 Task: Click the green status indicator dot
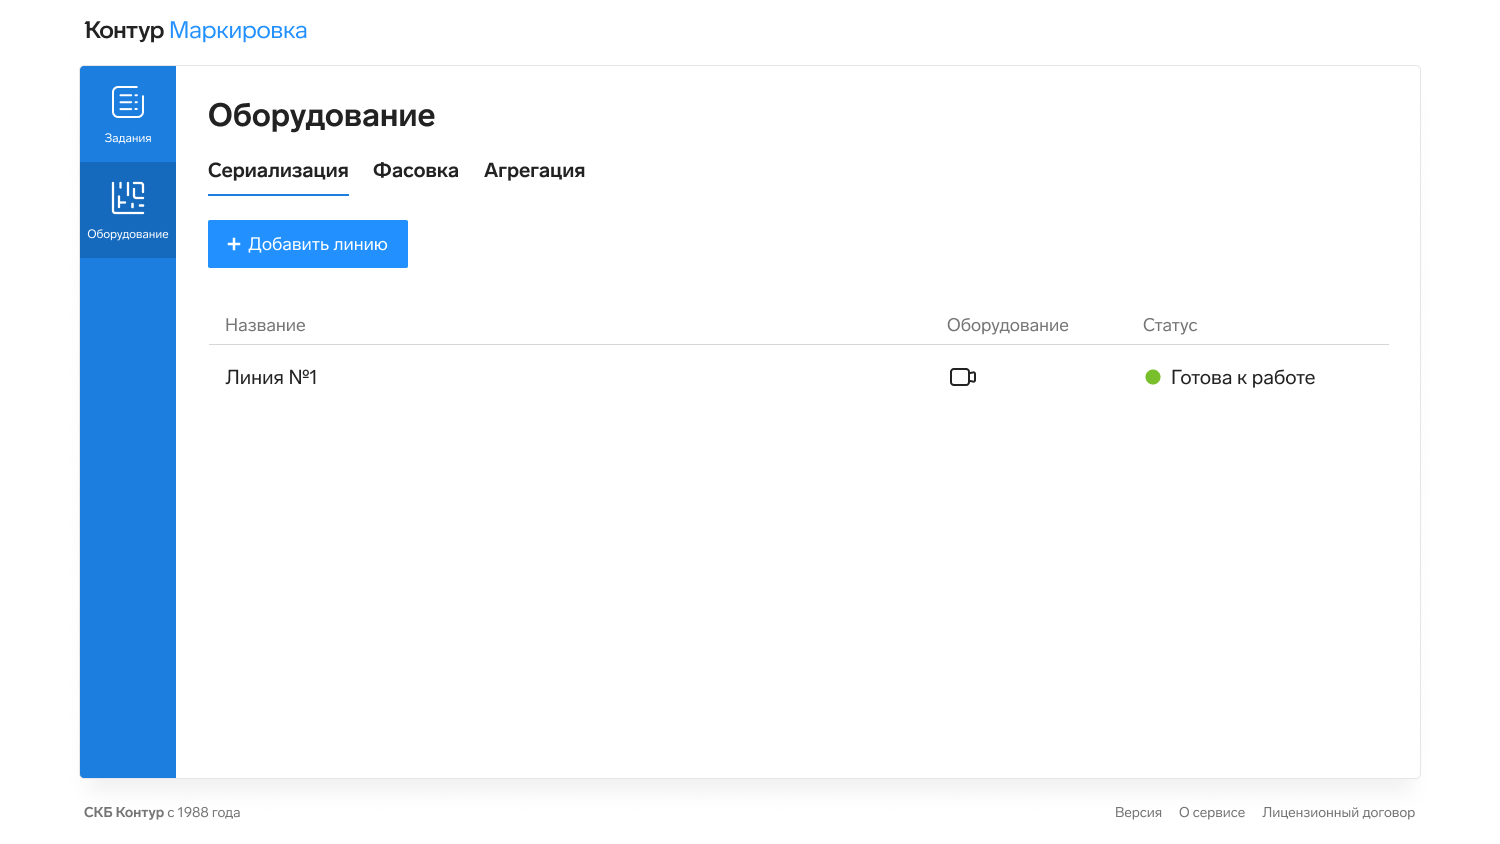click(1152, 377)
